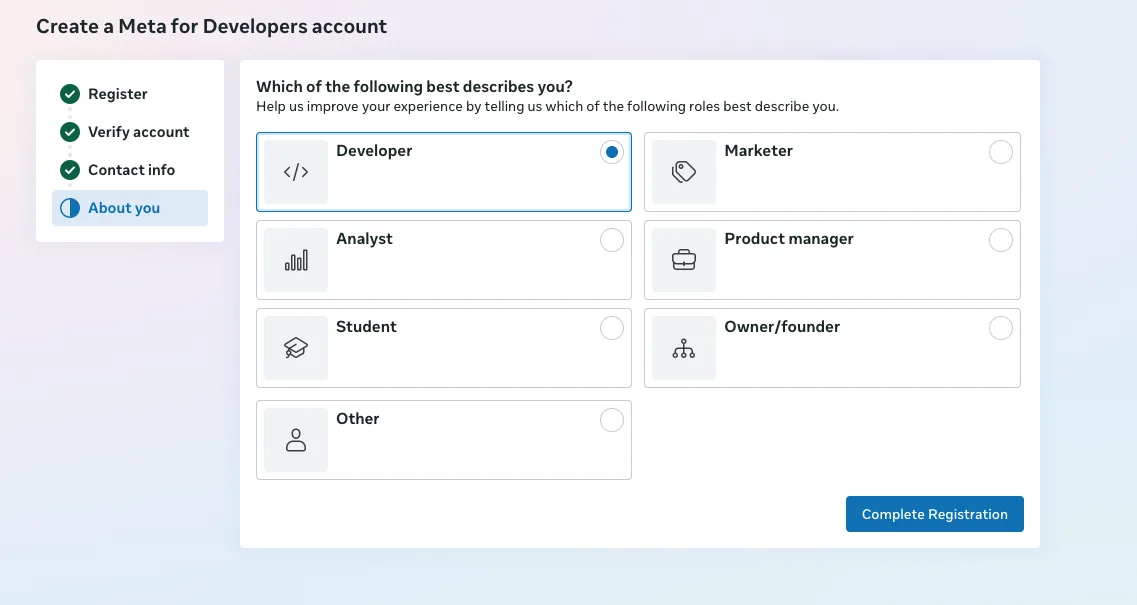Choose the Product manager radio button

click(1001, 240)
